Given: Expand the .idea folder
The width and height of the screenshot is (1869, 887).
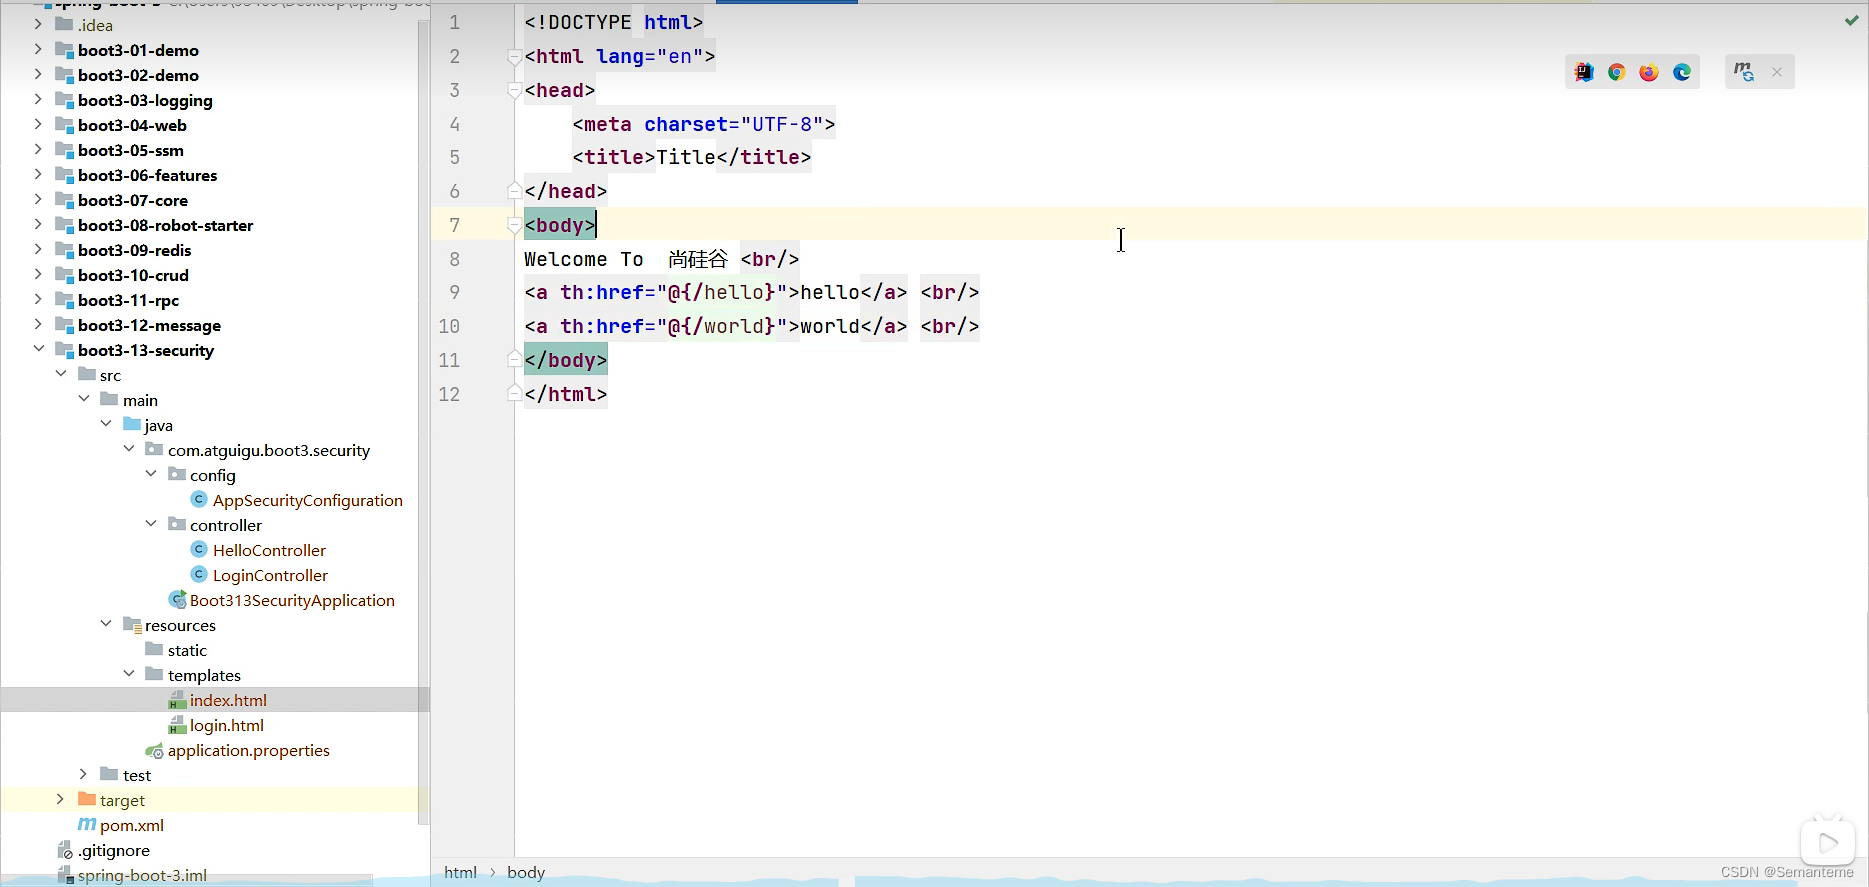Looking at the screenshot, I should [38, 24].
